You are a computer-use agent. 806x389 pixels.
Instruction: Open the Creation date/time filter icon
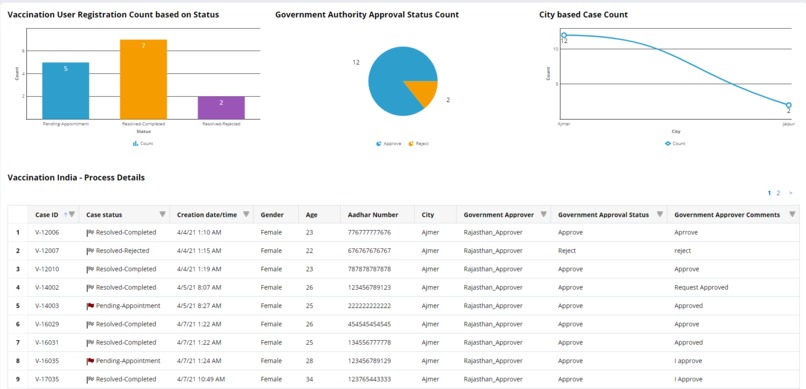pyautogui.click(x=246, y=214)
